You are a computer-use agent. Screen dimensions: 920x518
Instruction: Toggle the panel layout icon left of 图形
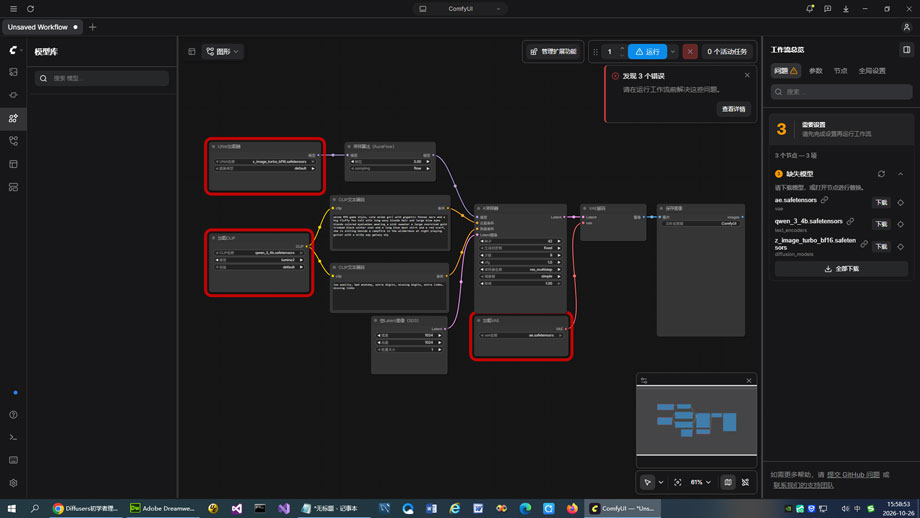[192, 52]
